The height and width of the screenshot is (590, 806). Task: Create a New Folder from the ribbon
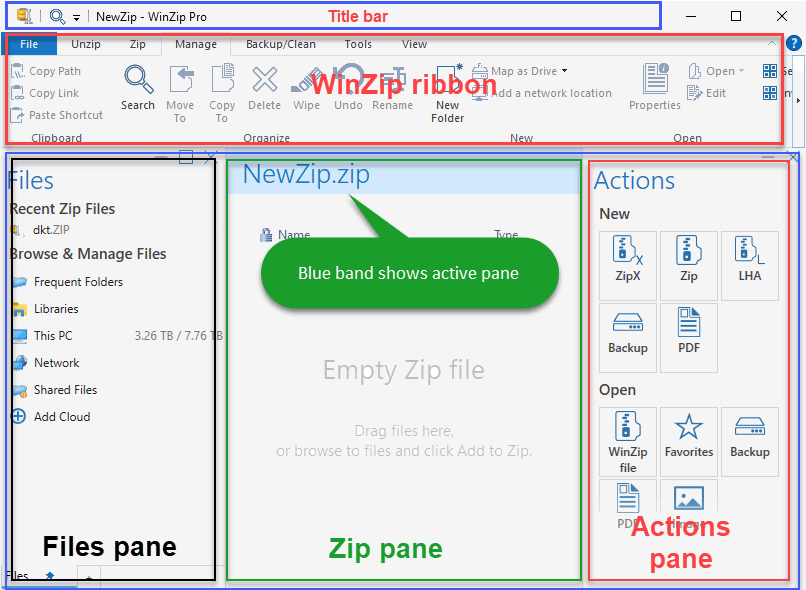point(448,93)
